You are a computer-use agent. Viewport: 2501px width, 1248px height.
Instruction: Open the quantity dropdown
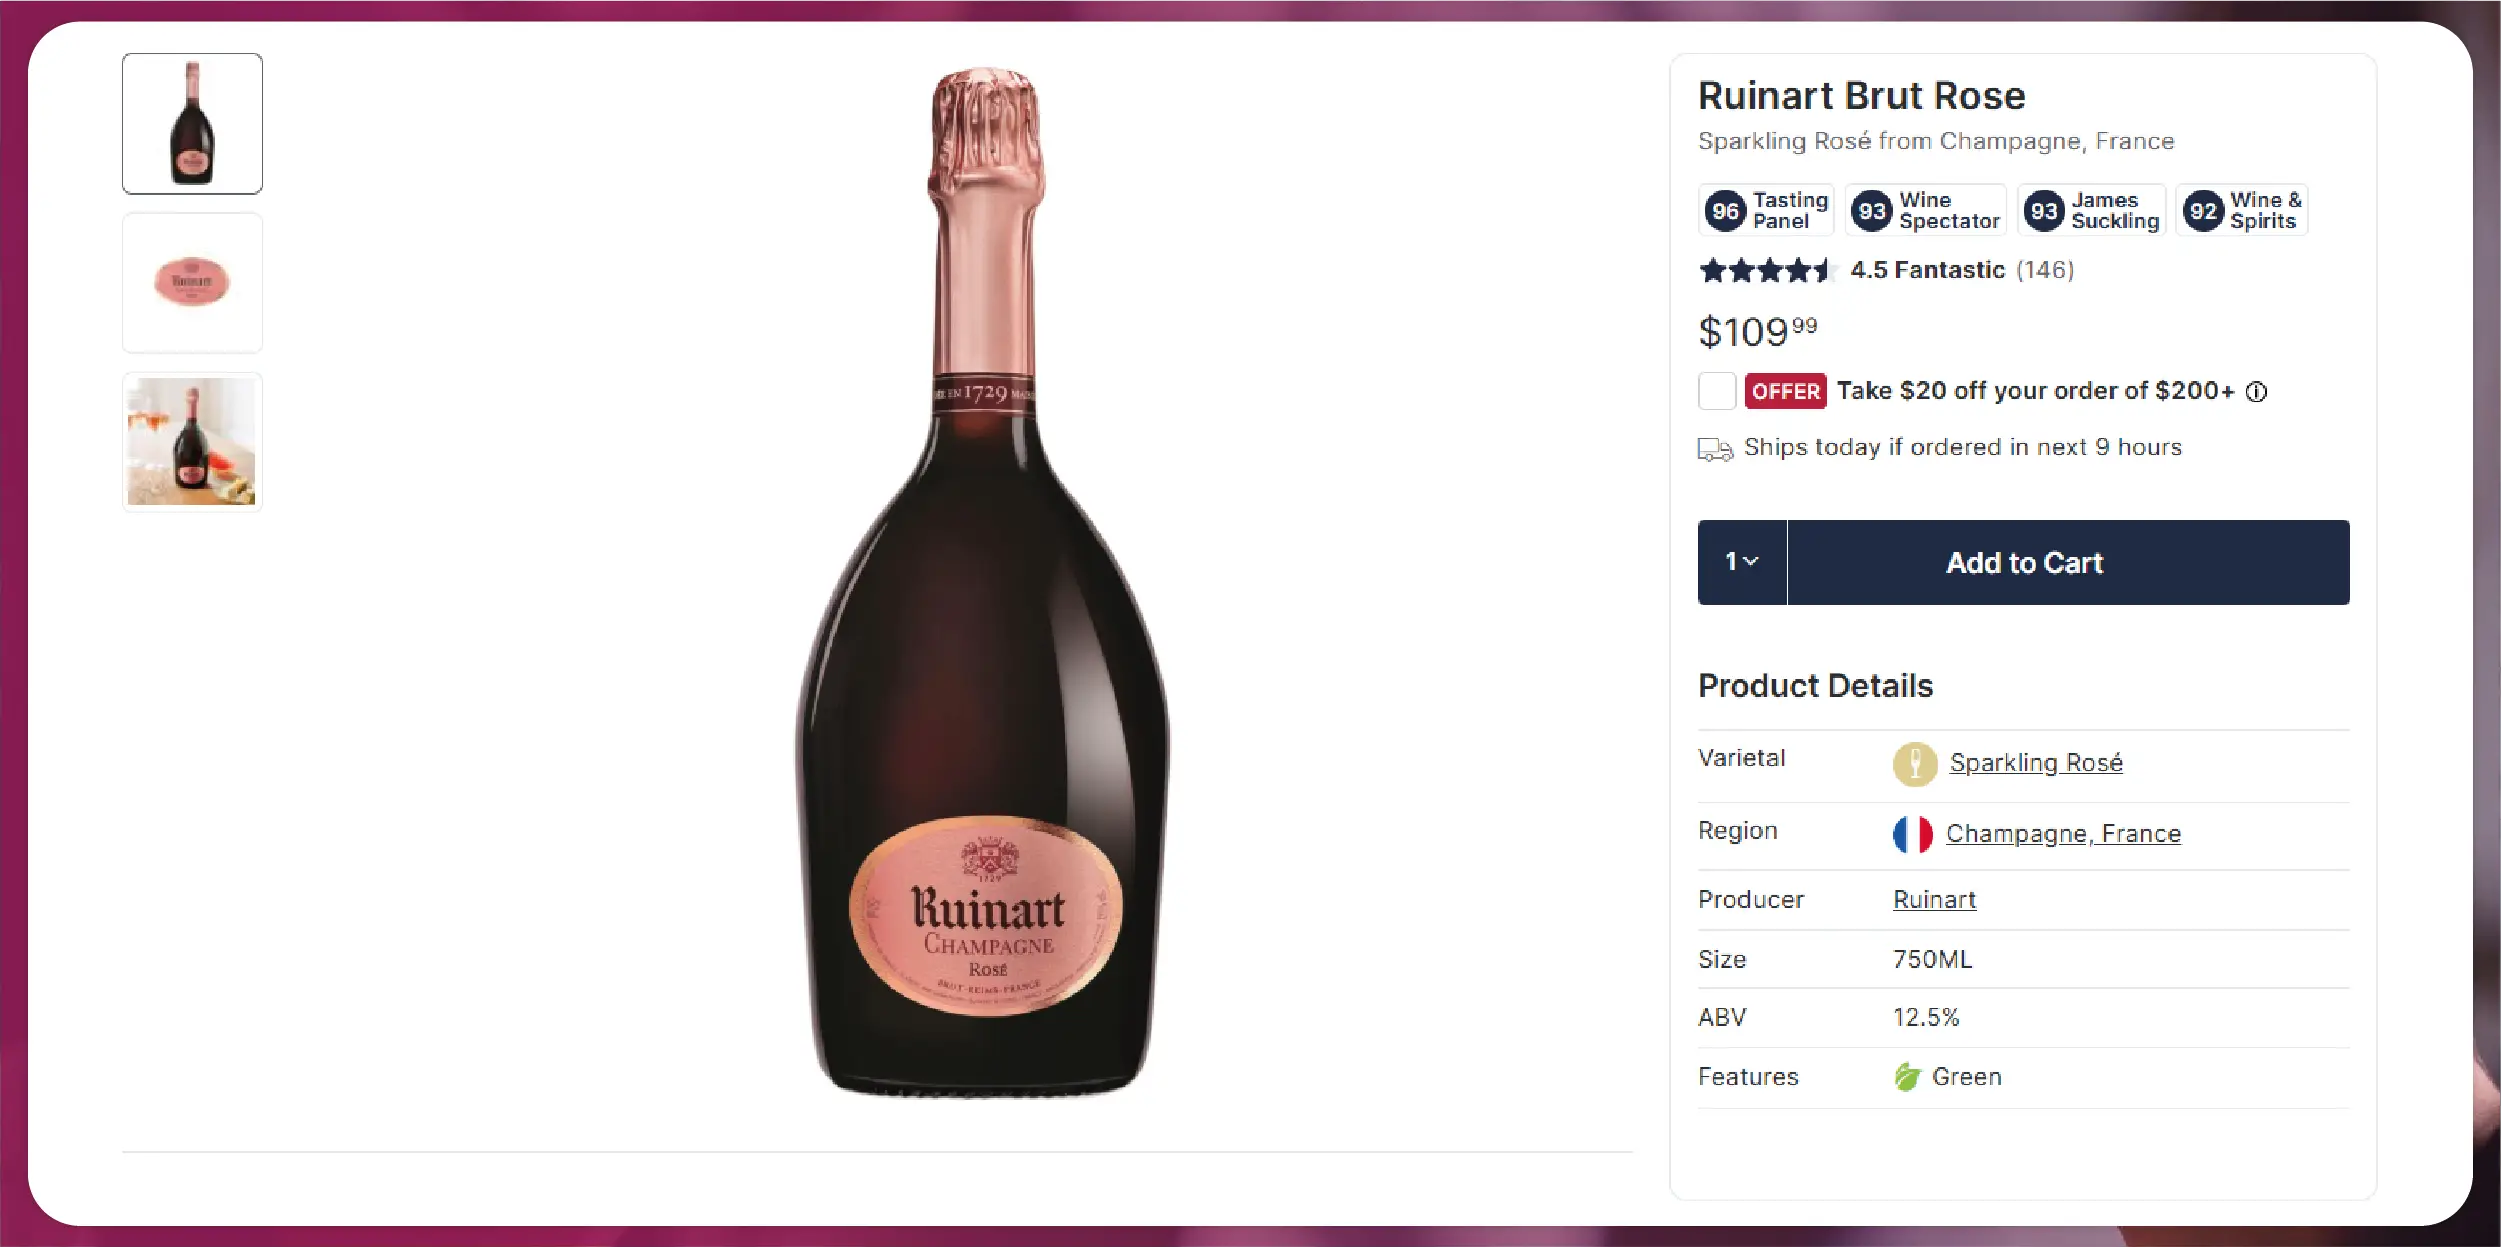(x=1742, y=562)
